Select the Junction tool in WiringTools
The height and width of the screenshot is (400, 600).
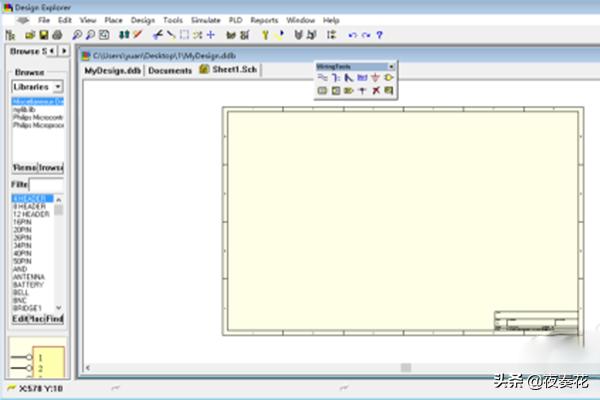[362, 91]
